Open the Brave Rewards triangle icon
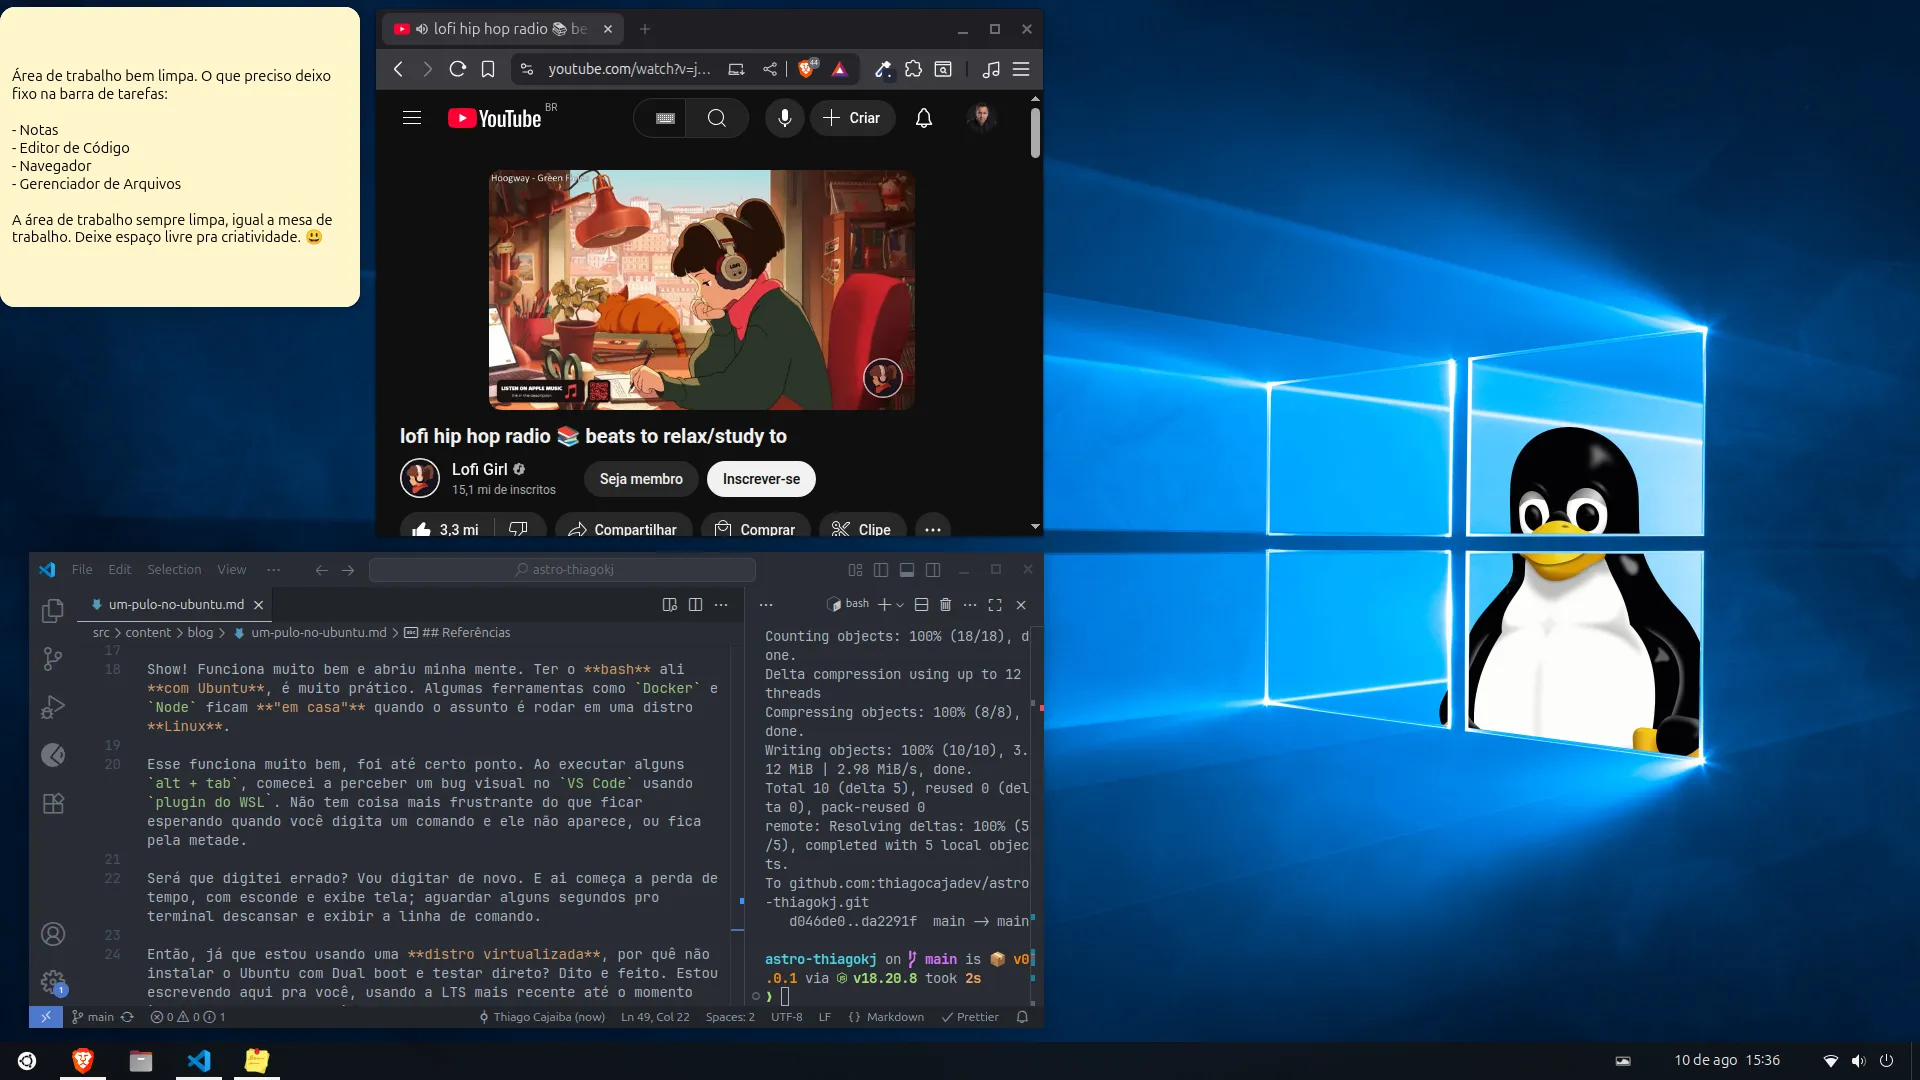Screen dimensions: 1920x1080 click(x=840, y=69)
